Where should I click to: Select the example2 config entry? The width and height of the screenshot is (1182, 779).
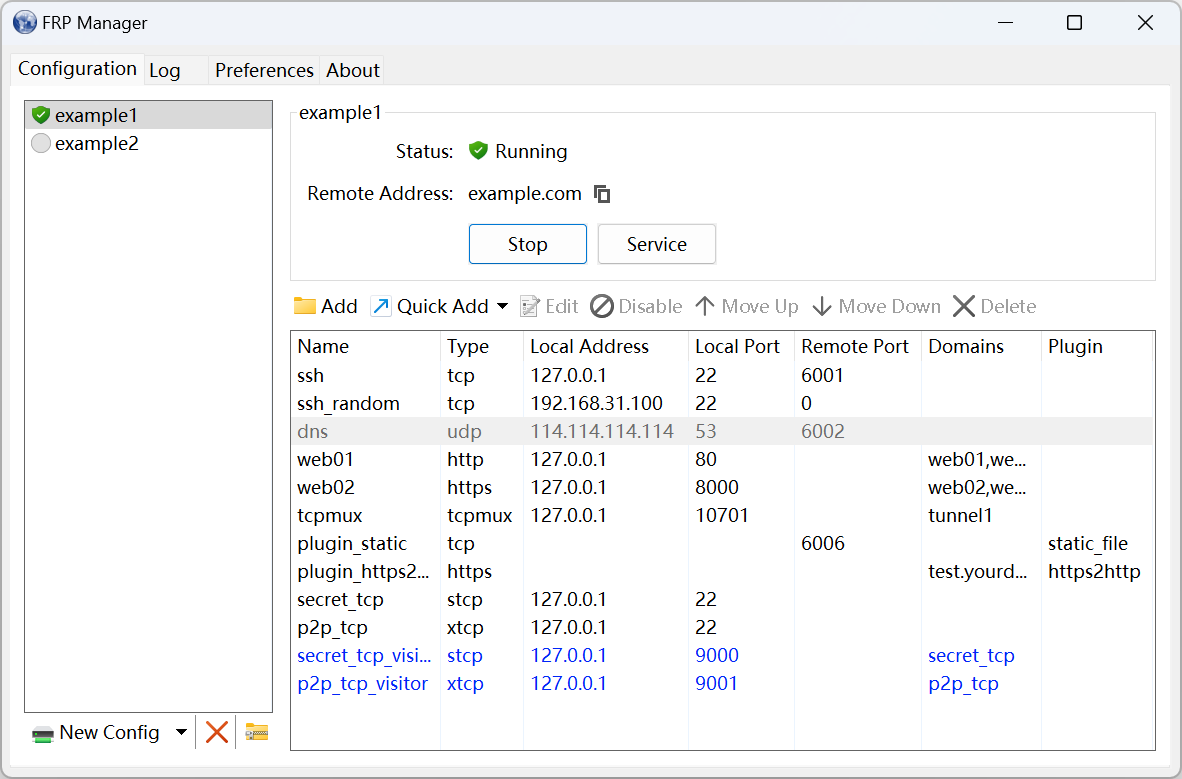click(149, 143)
